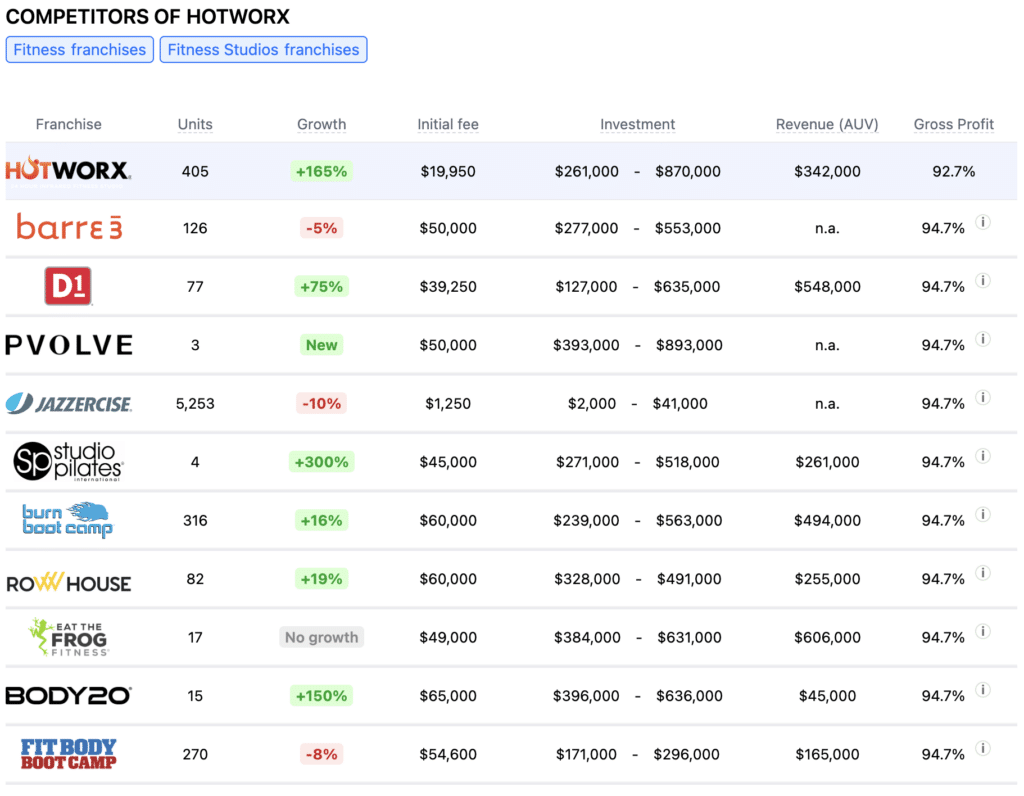Select the $494,000 revenue for Burn Boot Camp
Image resolution: width=1024 pixels, height=796 pixels.
827,520
